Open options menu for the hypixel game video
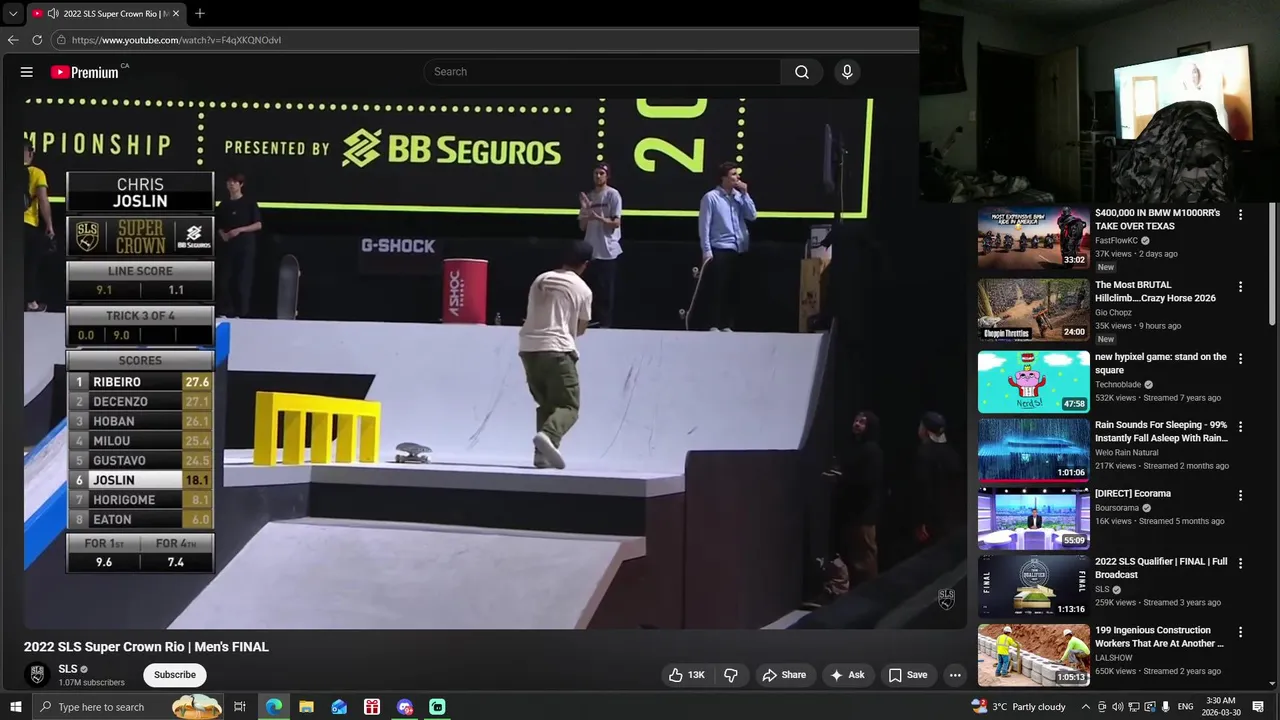Viewport: 1280px width, 720px height. (1241, 359)
